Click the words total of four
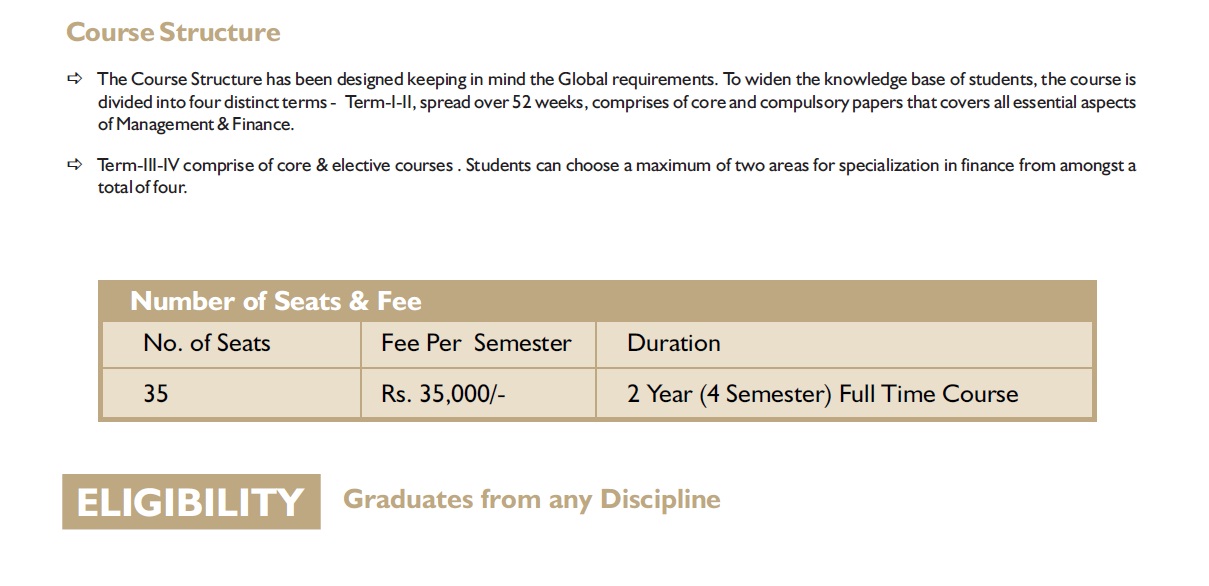The width and height of the screenshot is (1209, 586). coord(142,188)
